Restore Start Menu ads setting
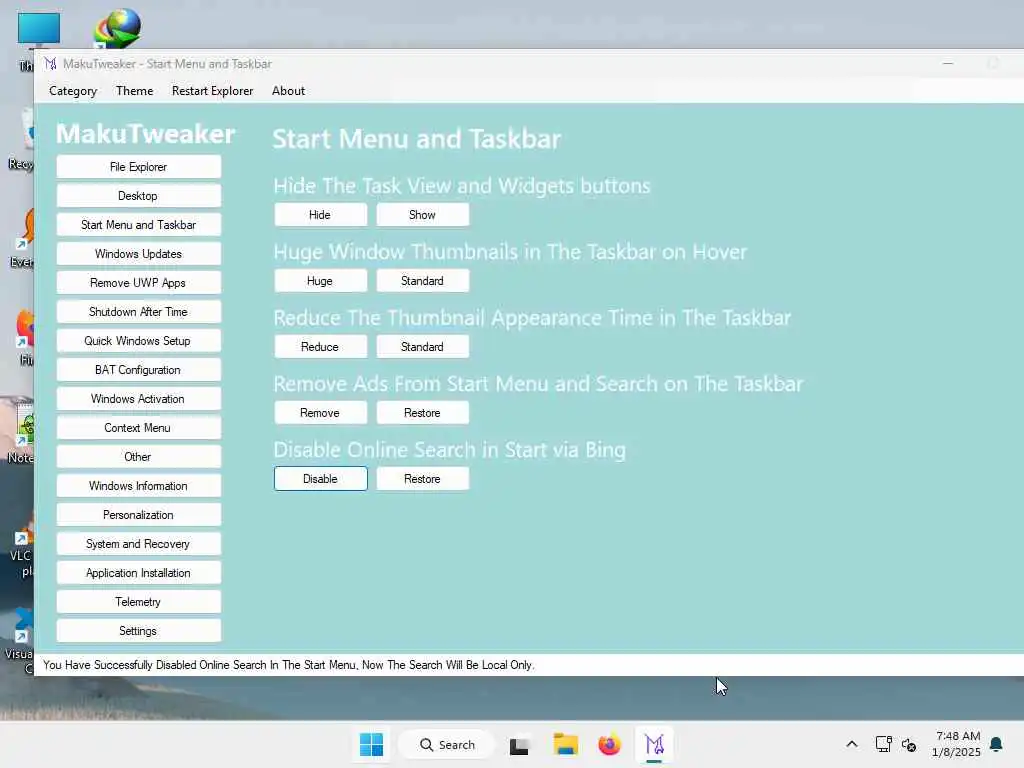The height and width of the screenshot is (768, 1024). pyautogui.click(x=423, y=413)
